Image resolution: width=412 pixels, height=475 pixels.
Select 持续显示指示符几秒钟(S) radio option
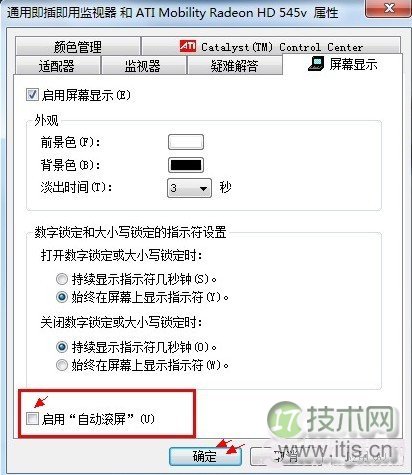[62, 279]
